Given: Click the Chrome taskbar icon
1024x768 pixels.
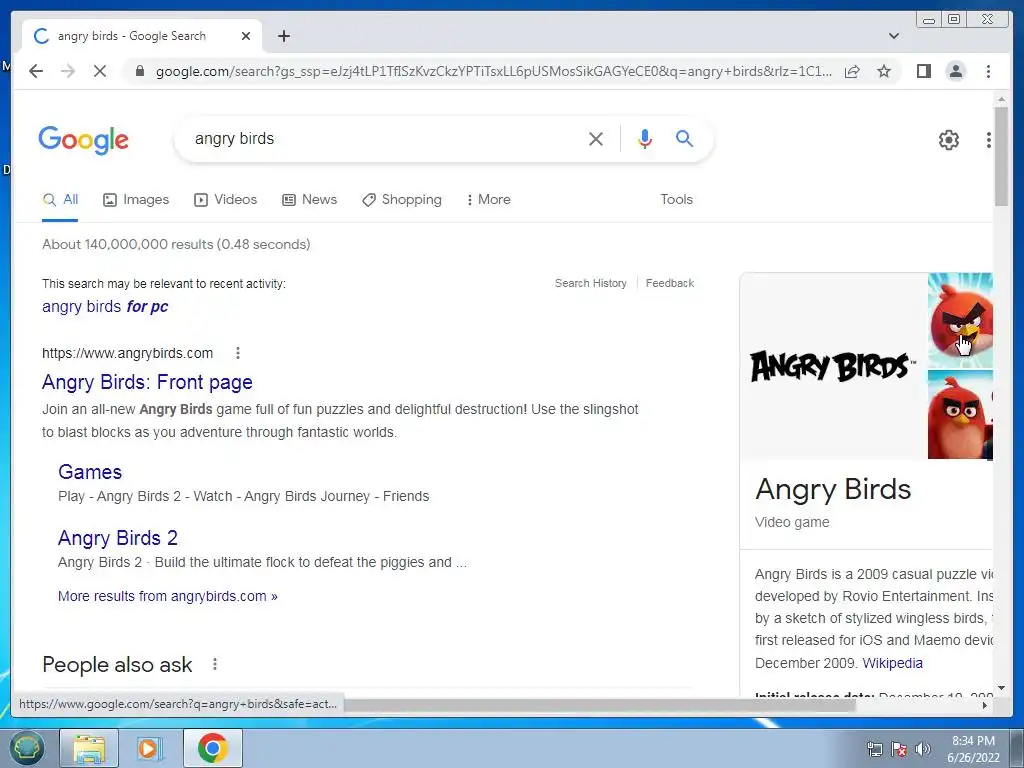Looking at the screenshot, I should tap(212, 748).
